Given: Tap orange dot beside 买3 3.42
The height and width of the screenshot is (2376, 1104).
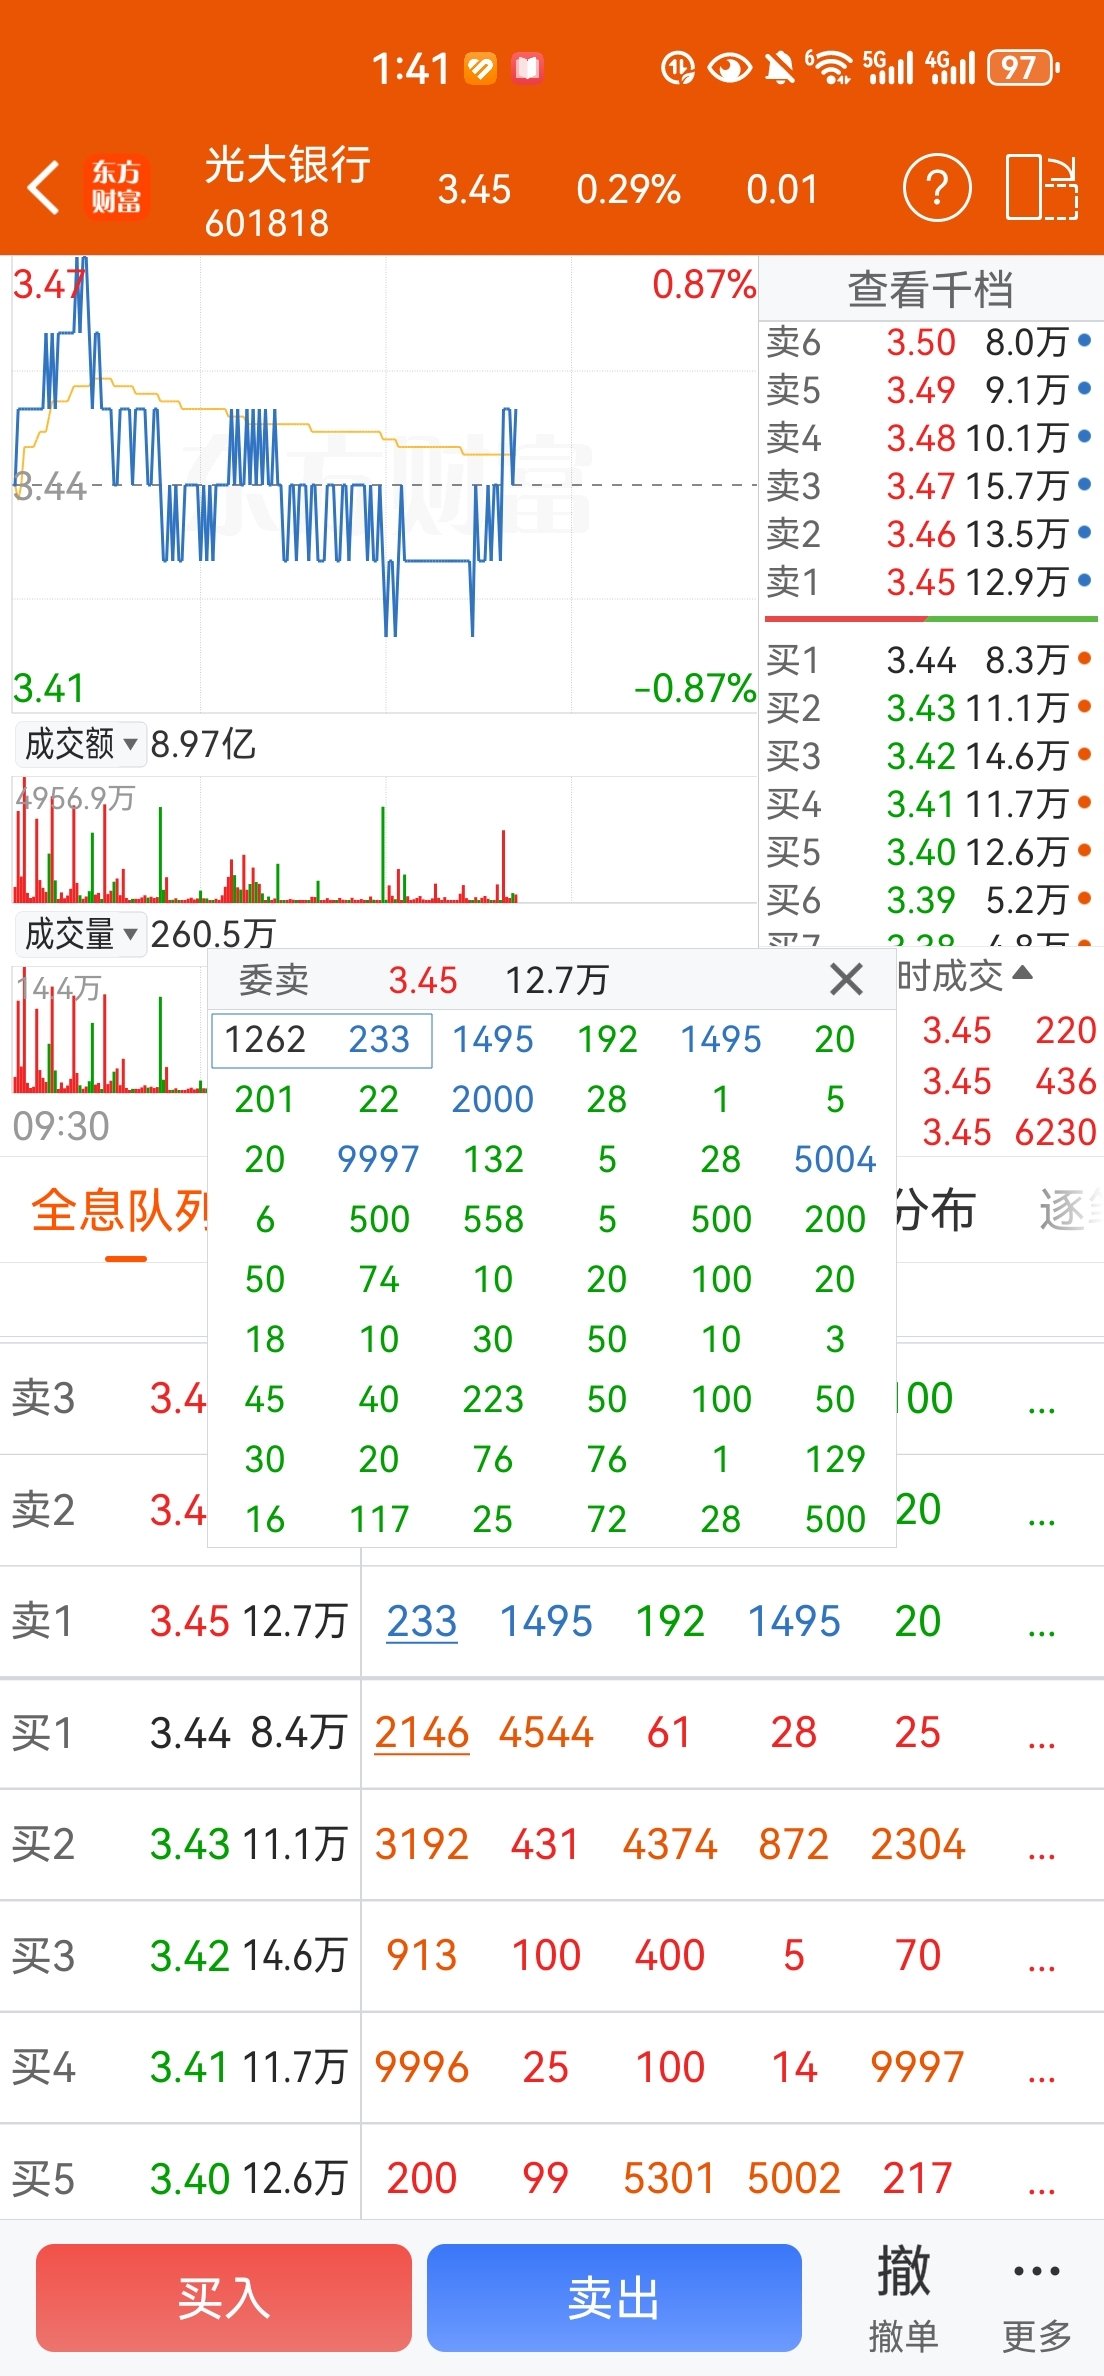Looking at the screenshot, I should (x=1085, y=755).
